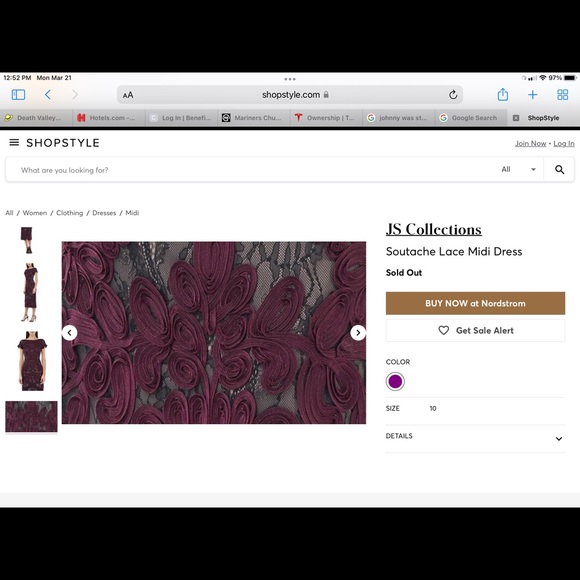Go to Women breadcrumb
The image size is (580, 580).
(35, 213)
